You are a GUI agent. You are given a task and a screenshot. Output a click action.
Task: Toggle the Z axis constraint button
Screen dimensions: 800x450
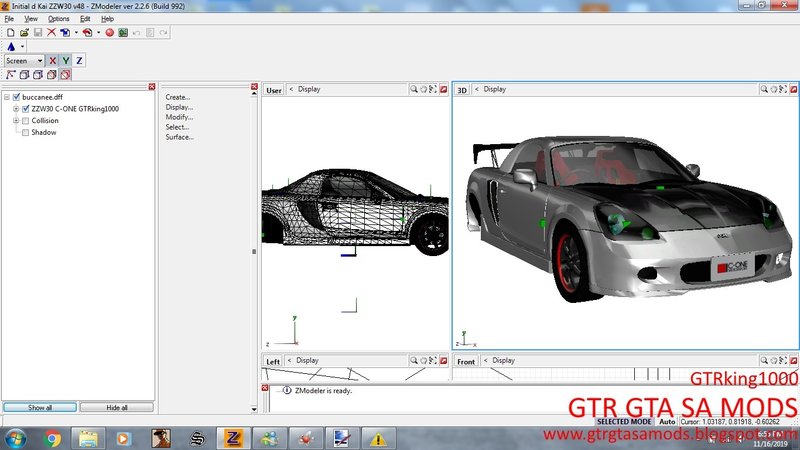[79, 61]
